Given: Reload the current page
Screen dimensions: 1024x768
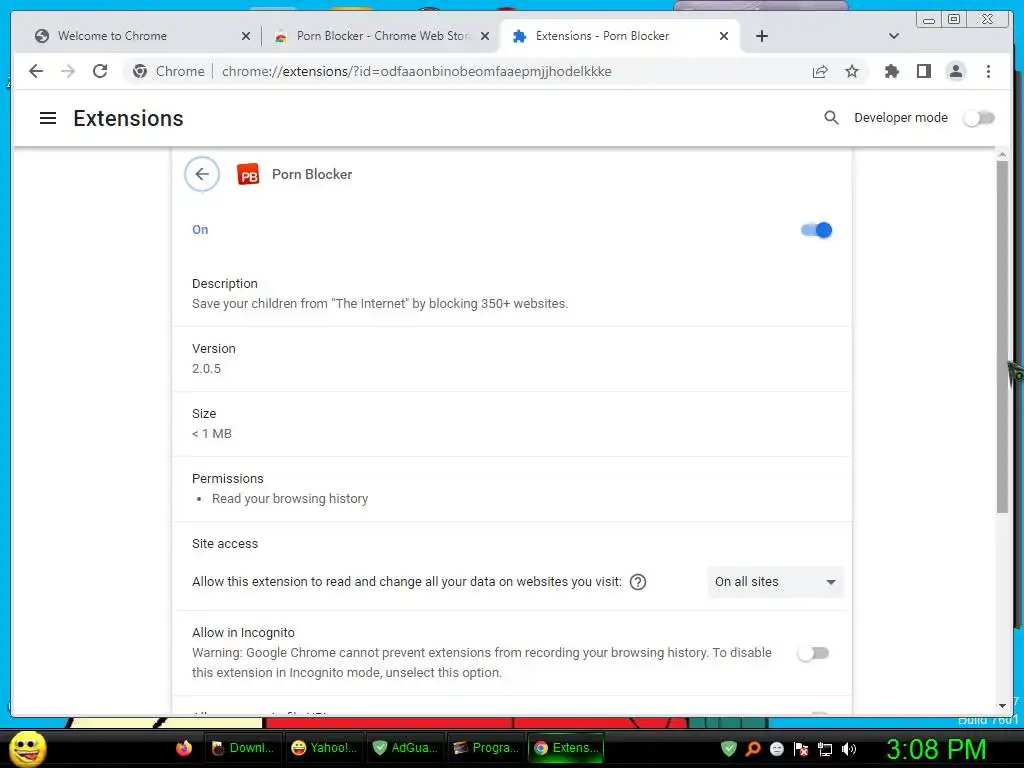Looking at the screenshot, I should point(100,71).
